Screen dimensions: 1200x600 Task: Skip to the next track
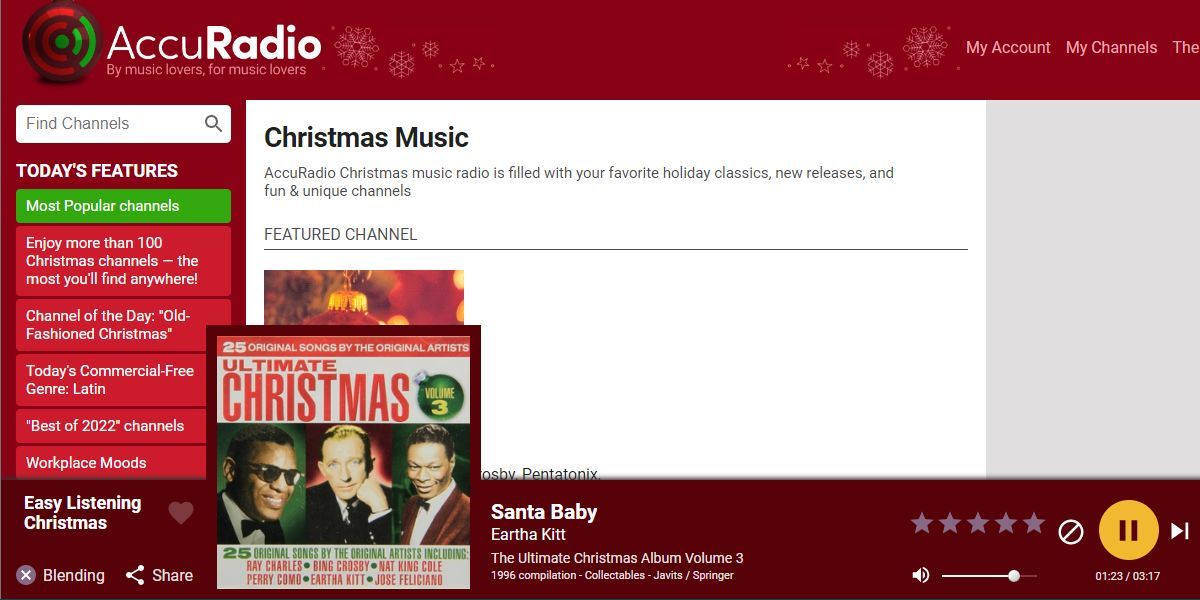coord(1180,531)
